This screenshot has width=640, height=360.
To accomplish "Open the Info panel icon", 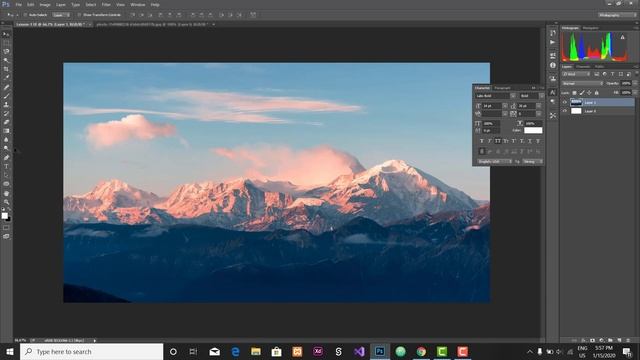I will click(x=553, y=65).
